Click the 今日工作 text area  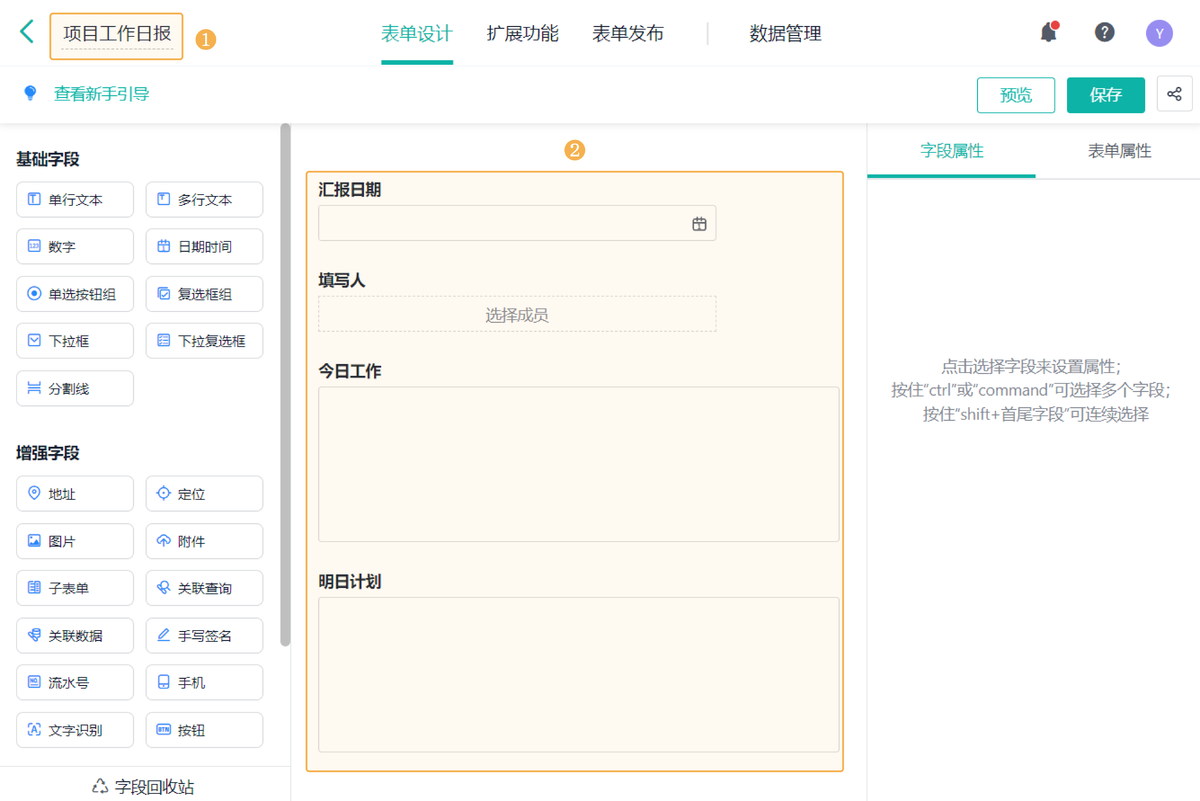click(578, 464)
